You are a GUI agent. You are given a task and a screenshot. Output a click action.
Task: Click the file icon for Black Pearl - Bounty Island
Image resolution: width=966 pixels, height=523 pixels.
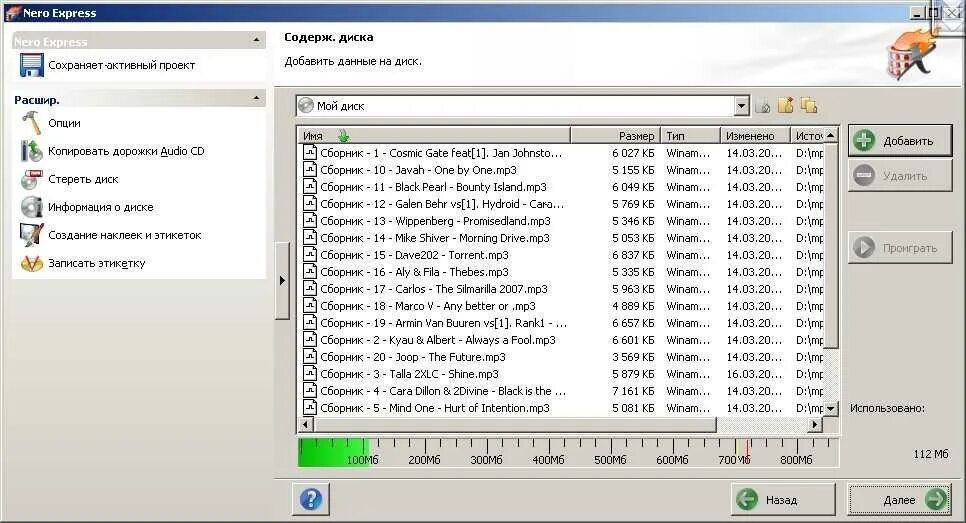(309, 187)
